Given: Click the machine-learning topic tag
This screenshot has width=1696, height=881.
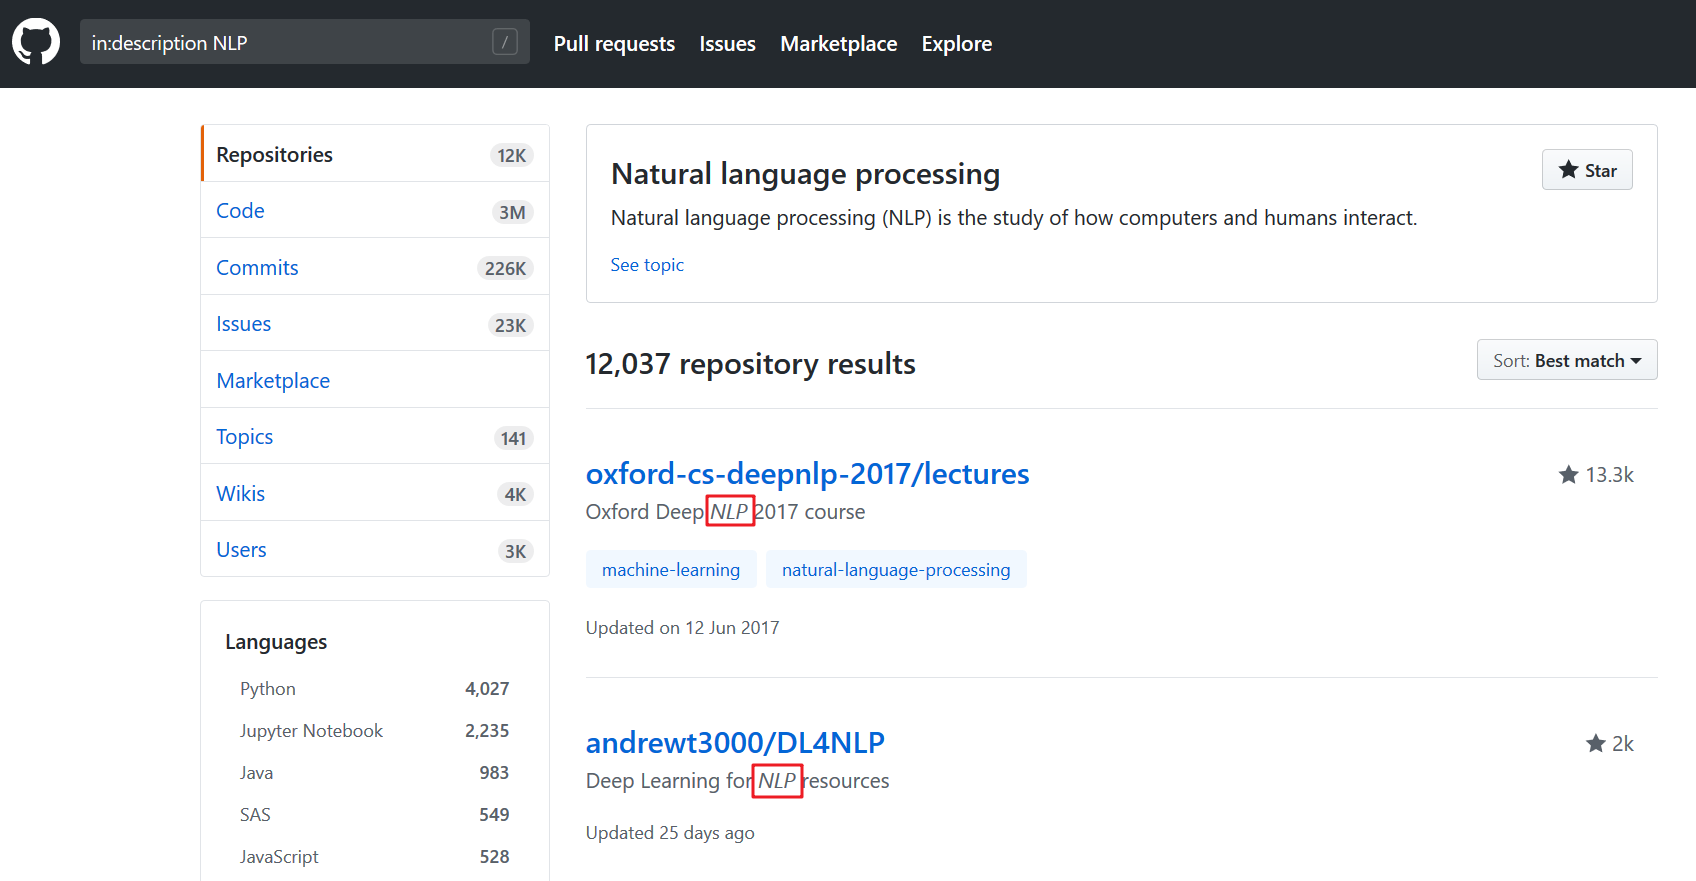Looking at the screenshot, I should tap(671, 570).
